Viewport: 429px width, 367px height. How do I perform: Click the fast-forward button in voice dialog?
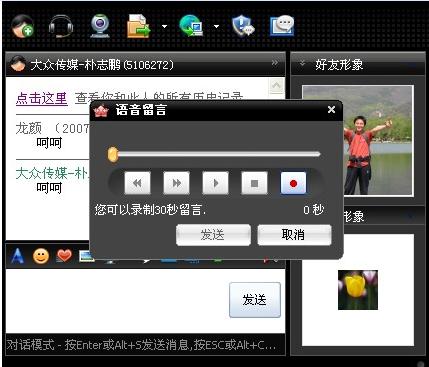(x=176, y=183)
